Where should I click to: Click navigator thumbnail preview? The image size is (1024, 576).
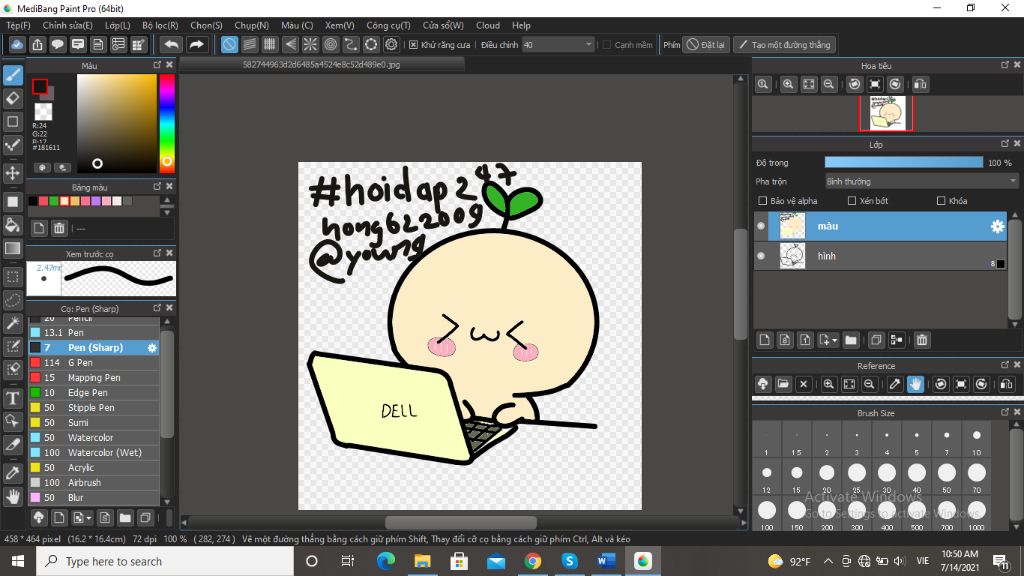click(886, 113)
